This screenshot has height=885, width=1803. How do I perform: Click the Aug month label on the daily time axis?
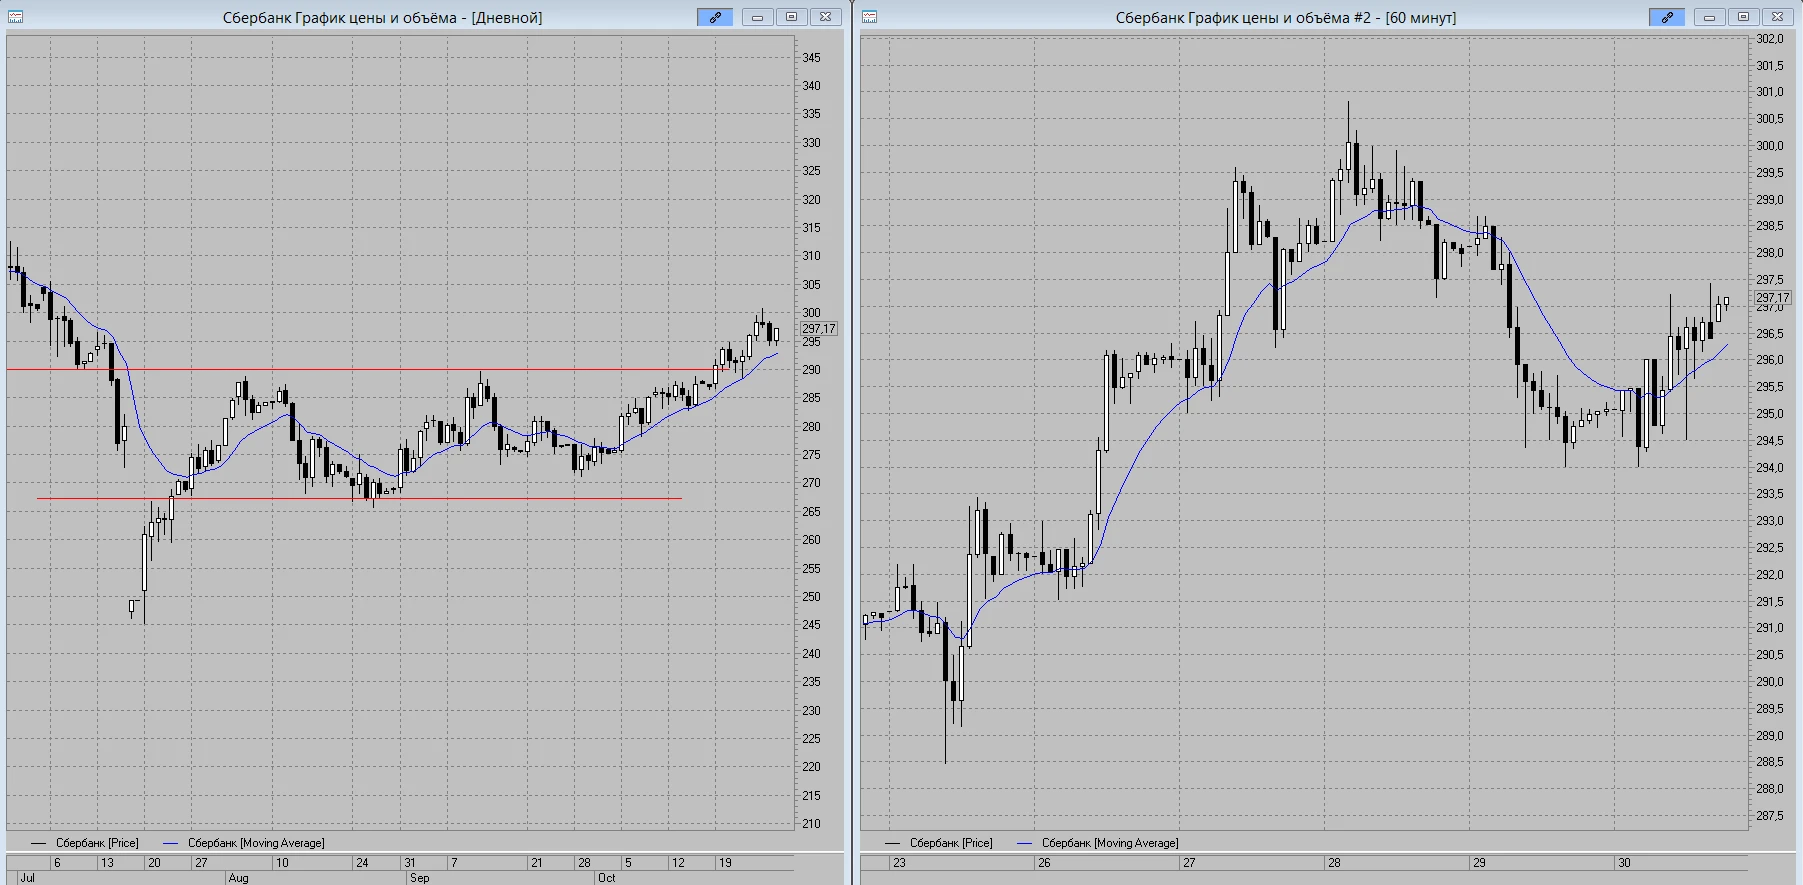[238, 878]
